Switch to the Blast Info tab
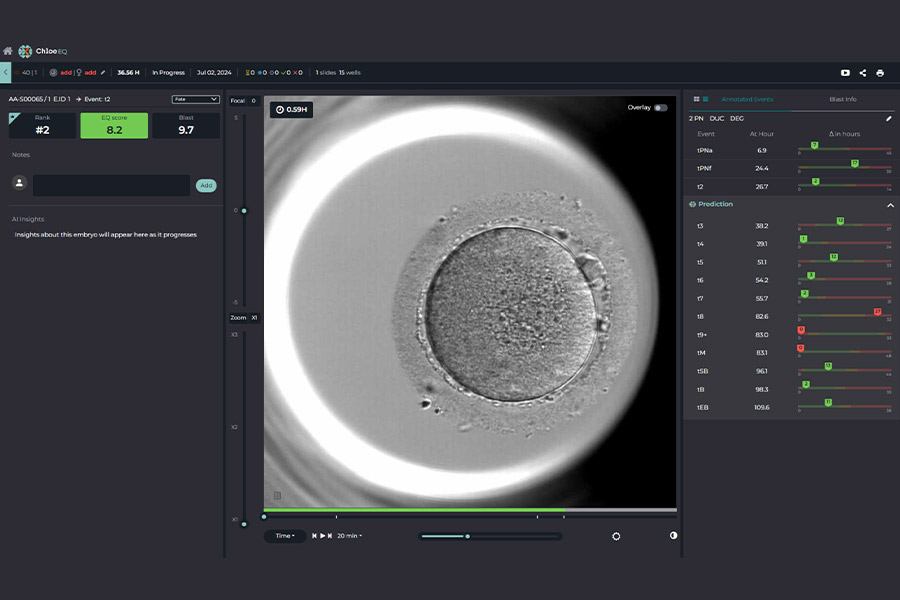 [x=842, y=99]
